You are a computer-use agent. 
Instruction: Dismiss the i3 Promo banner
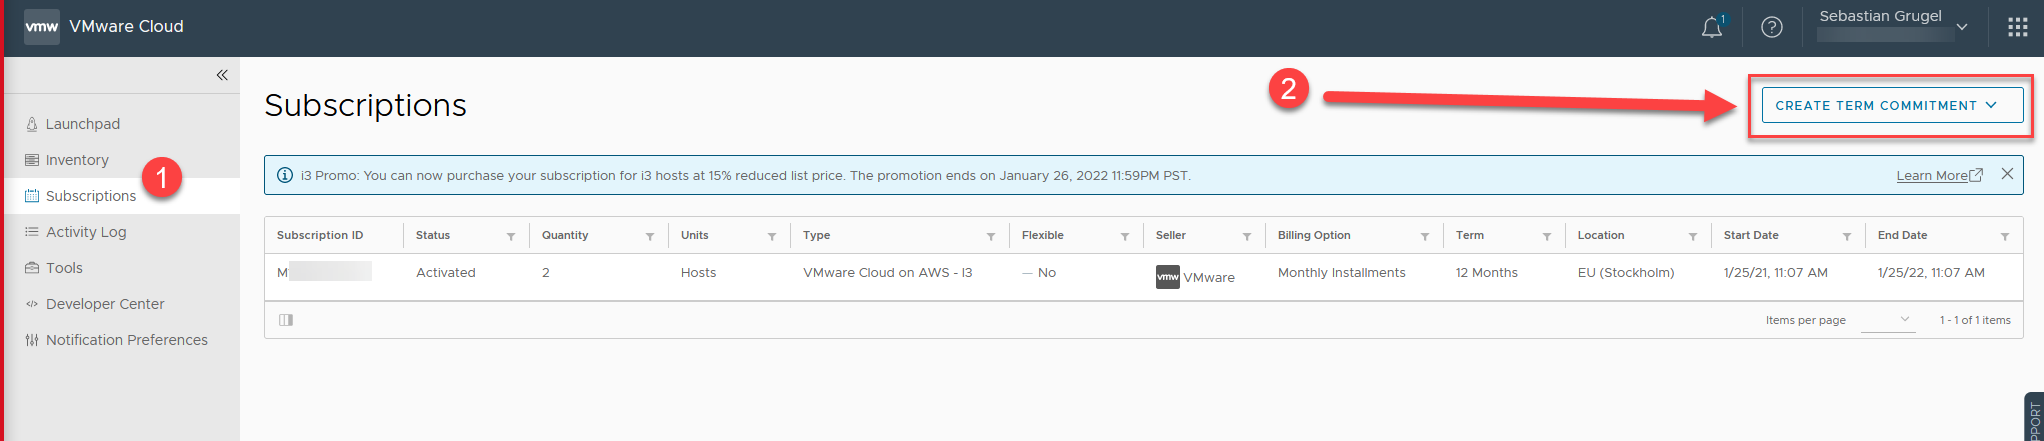coord(2007,174)
